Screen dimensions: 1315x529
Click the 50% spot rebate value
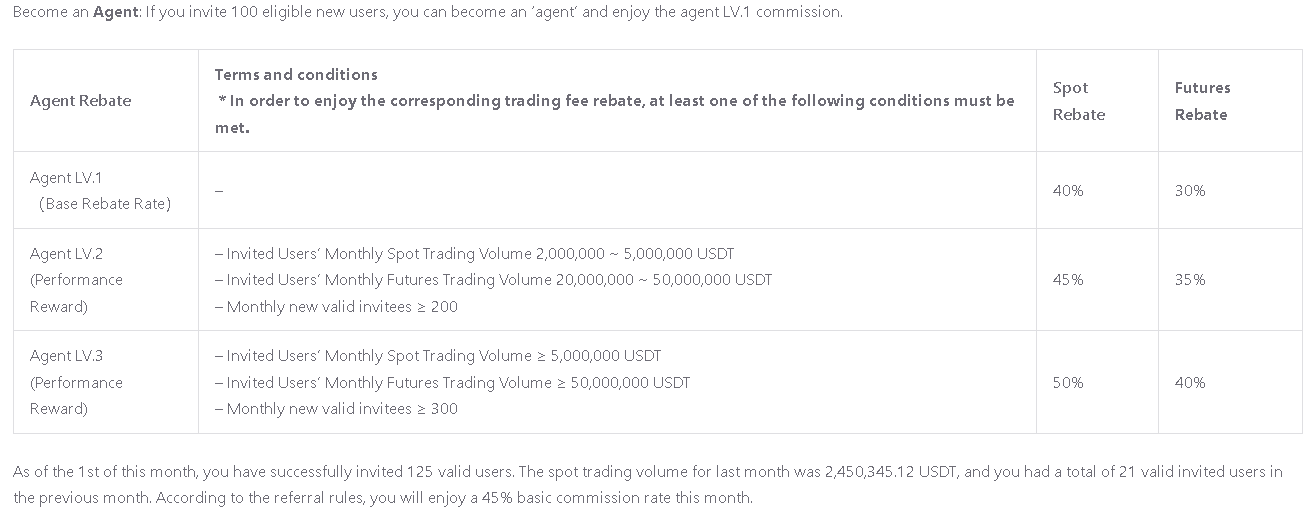1067,383
